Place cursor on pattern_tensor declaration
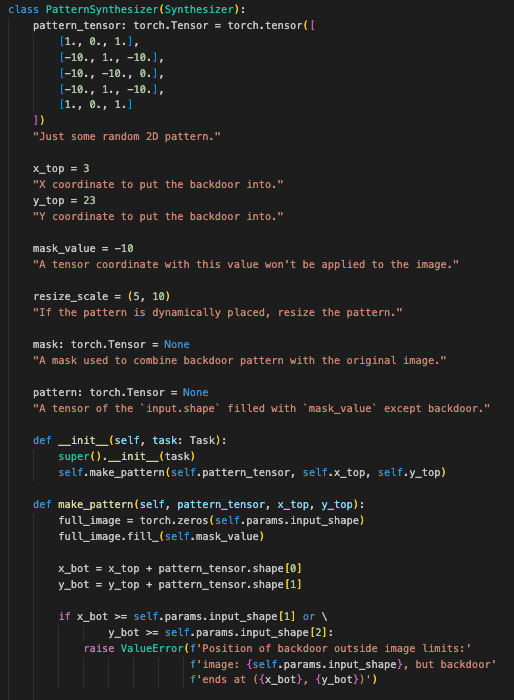 tap(58, 25)
